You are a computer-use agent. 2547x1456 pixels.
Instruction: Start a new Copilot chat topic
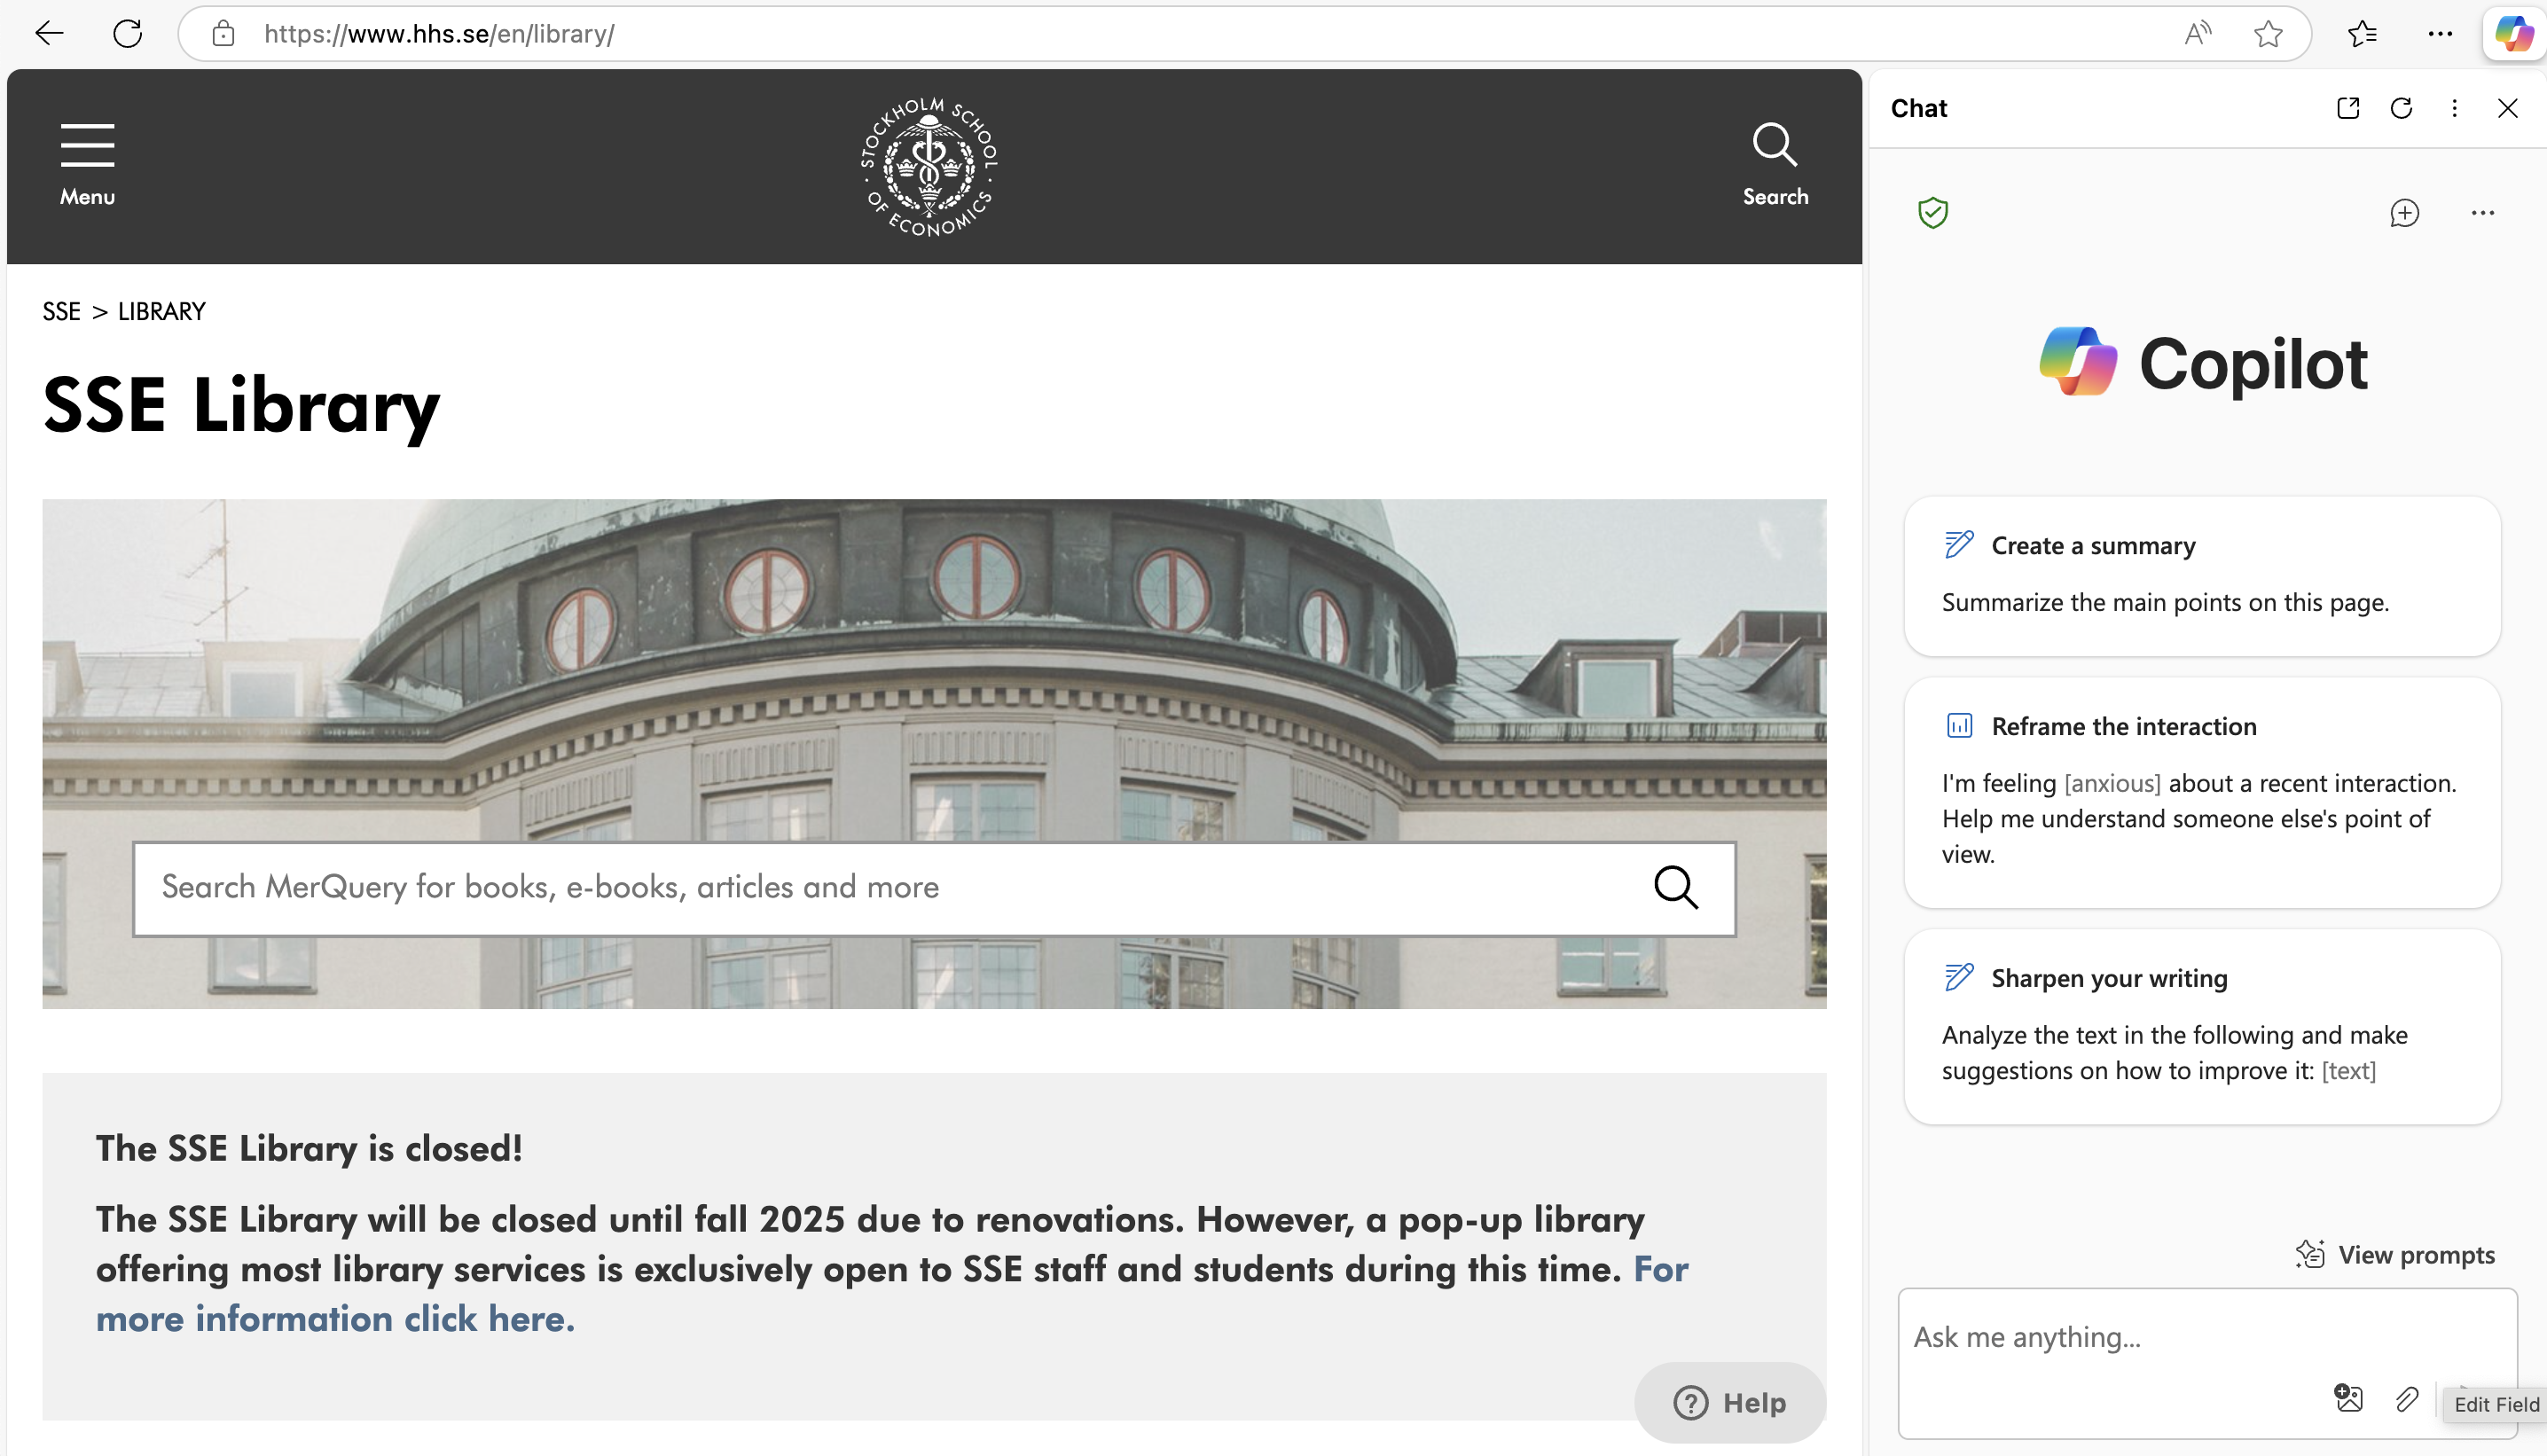click(2404, 212)
